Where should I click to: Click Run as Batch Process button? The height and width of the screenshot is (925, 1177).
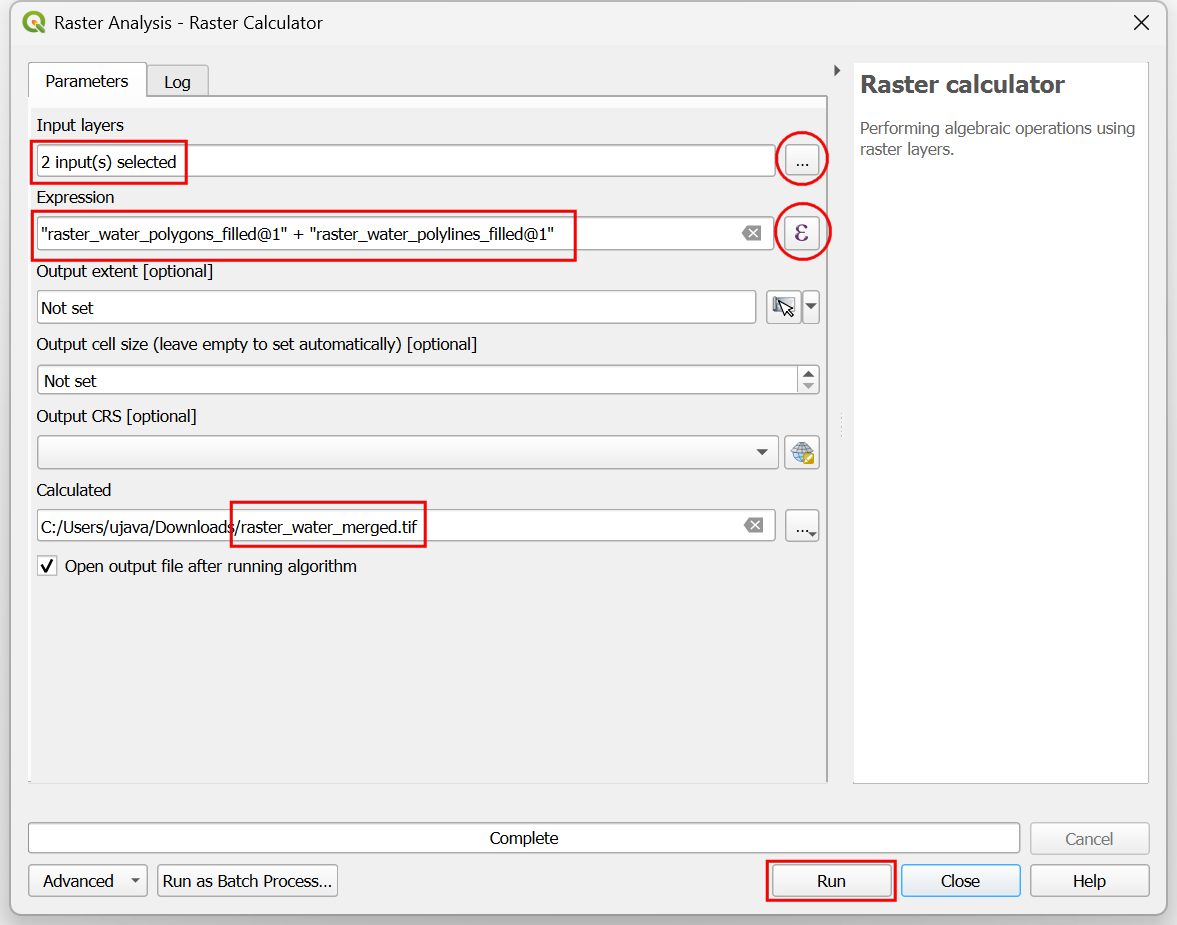click(247, 881)
